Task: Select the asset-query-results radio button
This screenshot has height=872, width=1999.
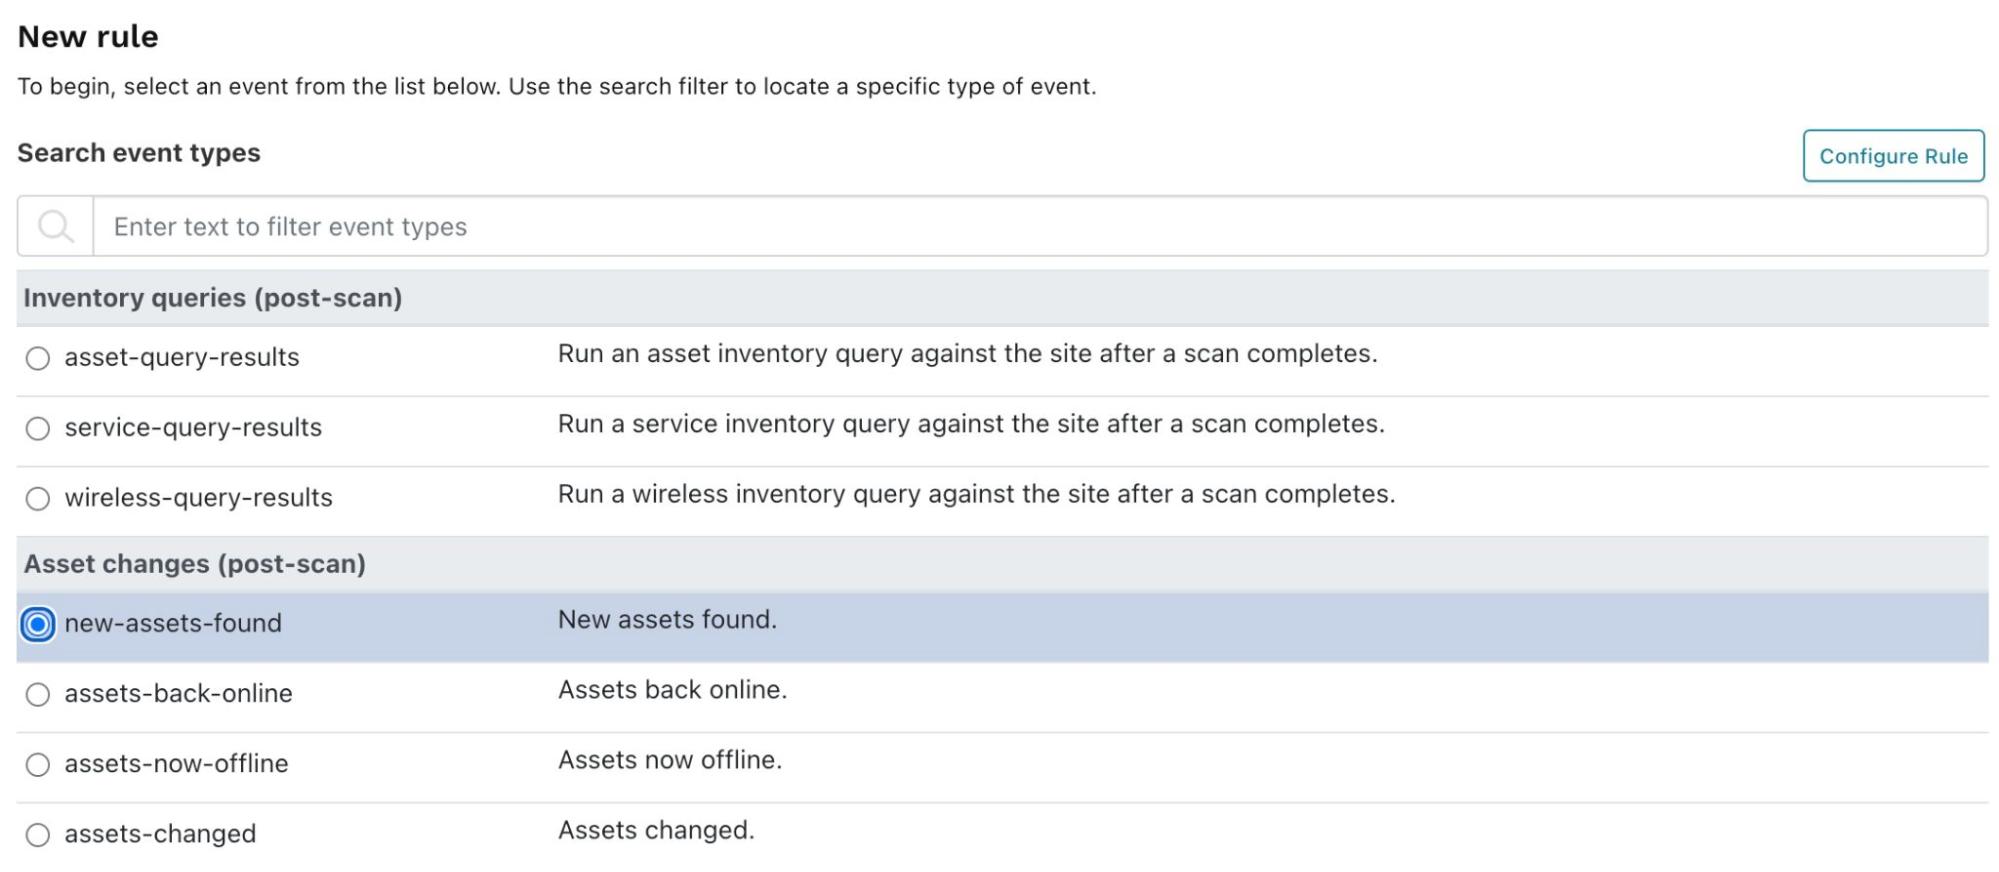Action: pyautogui.click(x=38, y=358)
